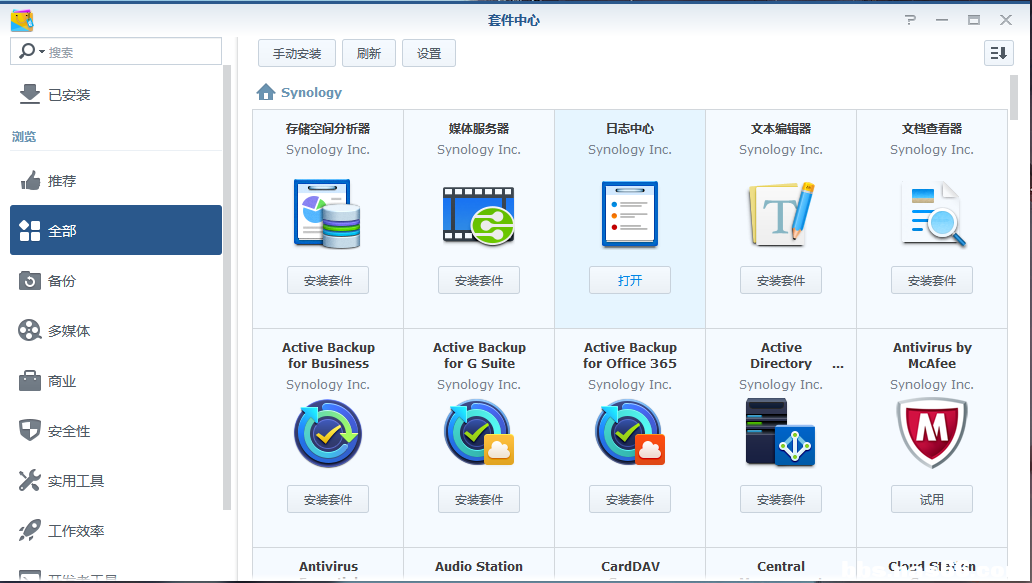The height and width of the screenshot is (583, 1032).
Task: Install Active Backup for G Suite package
Action: pos(478,499)
